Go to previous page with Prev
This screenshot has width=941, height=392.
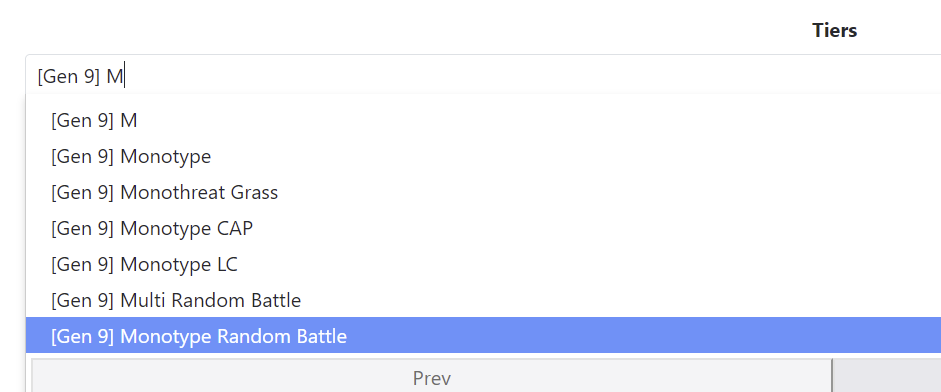(431, 376)
